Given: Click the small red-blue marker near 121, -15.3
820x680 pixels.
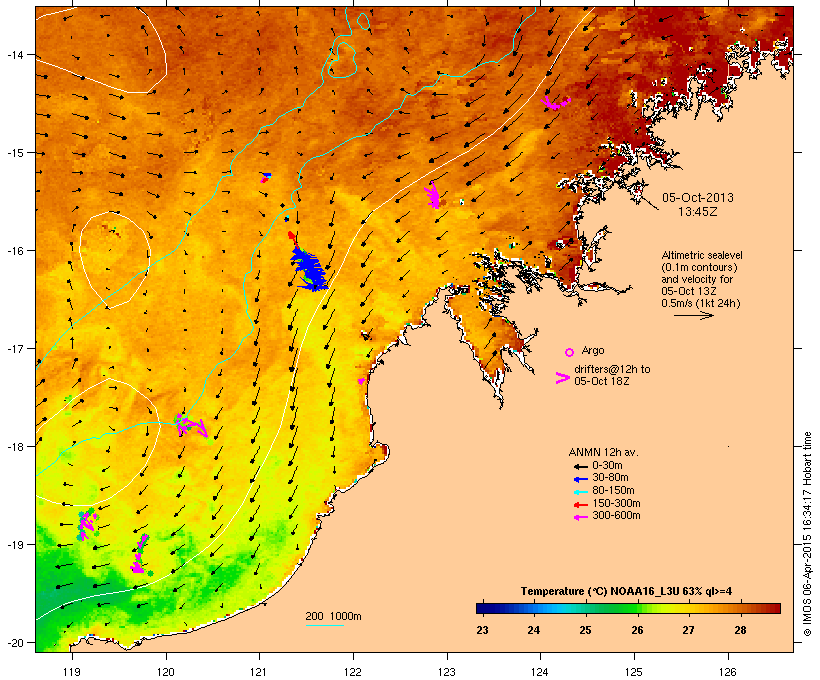Looking at the screenshot, I should point(266,177).
